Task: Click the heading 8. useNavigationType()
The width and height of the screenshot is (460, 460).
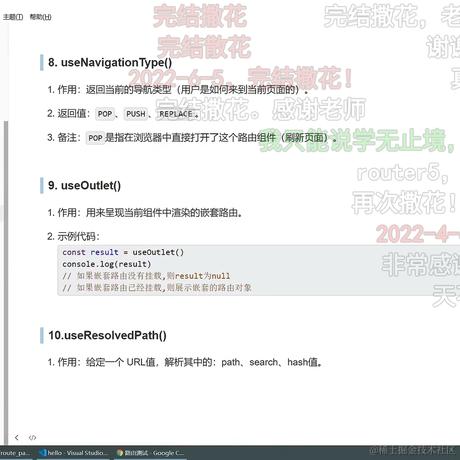Action: point(110,62)
